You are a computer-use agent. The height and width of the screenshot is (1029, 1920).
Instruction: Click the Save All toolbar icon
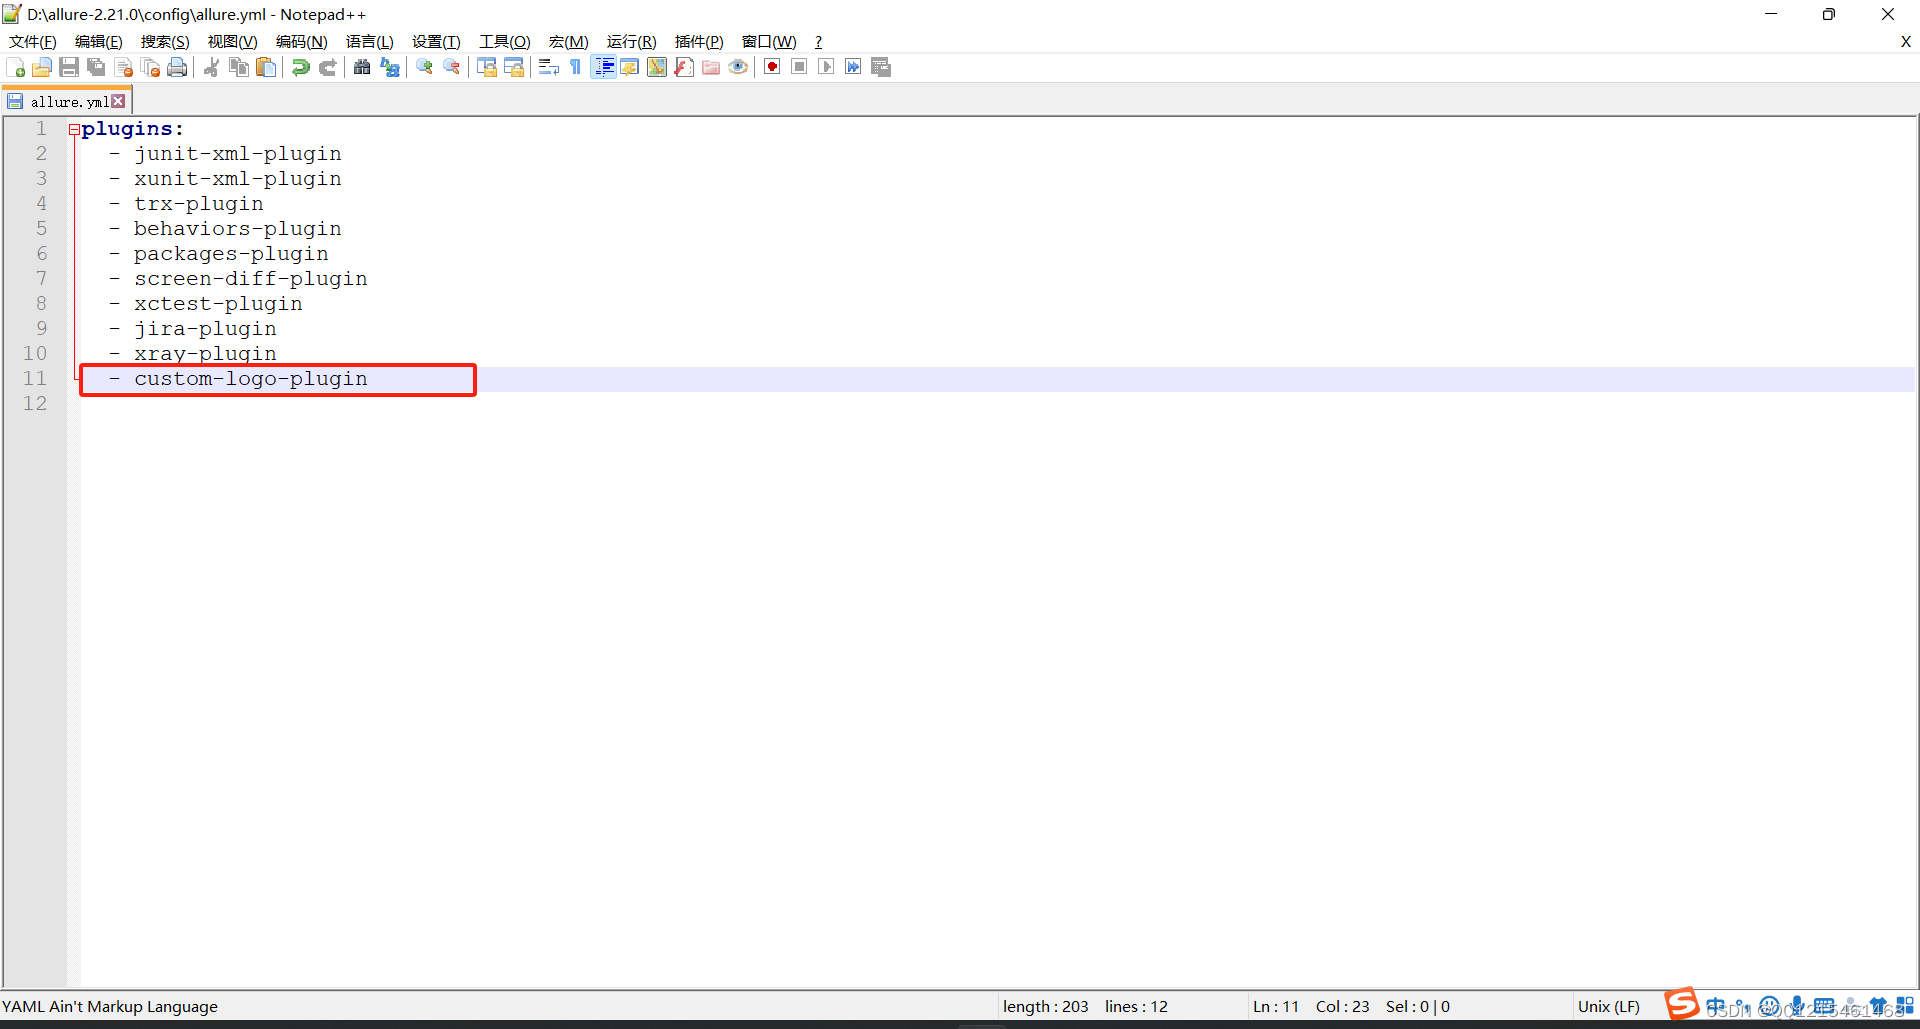[96, 67]
